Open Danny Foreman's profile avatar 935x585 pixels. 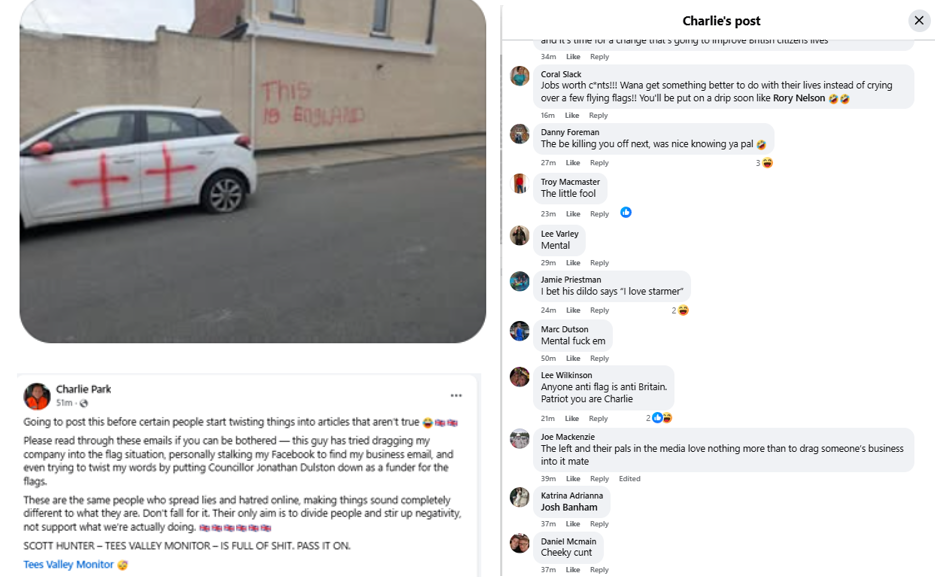point(520,134)
